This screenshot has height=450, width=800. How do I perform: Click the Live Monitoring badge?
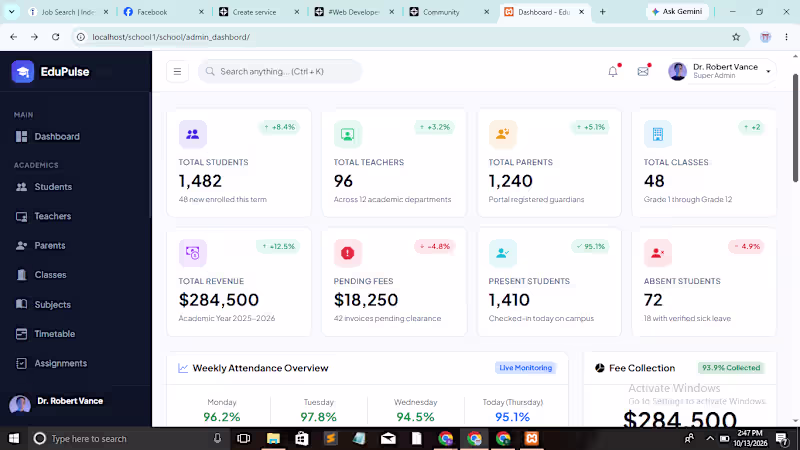[x=526, y=368]
